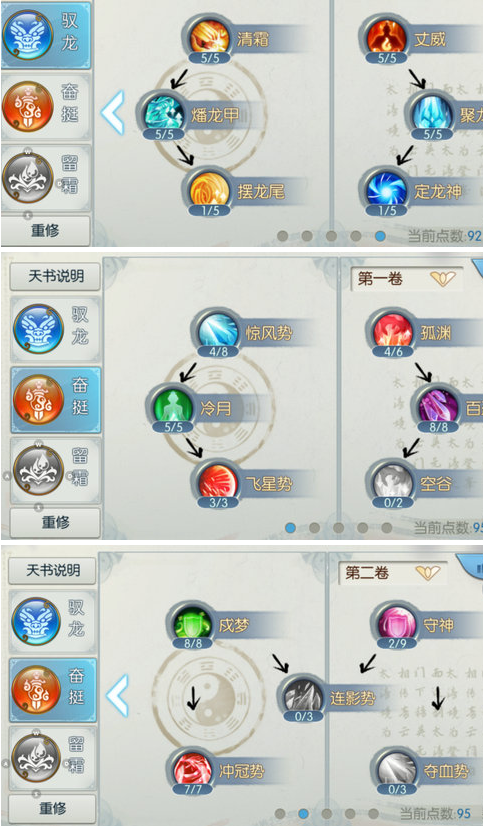This screenshot has width=483, height=826.
Task: Switch to the 奋挺 tab in top panel
Action: [x=46, y=107]
